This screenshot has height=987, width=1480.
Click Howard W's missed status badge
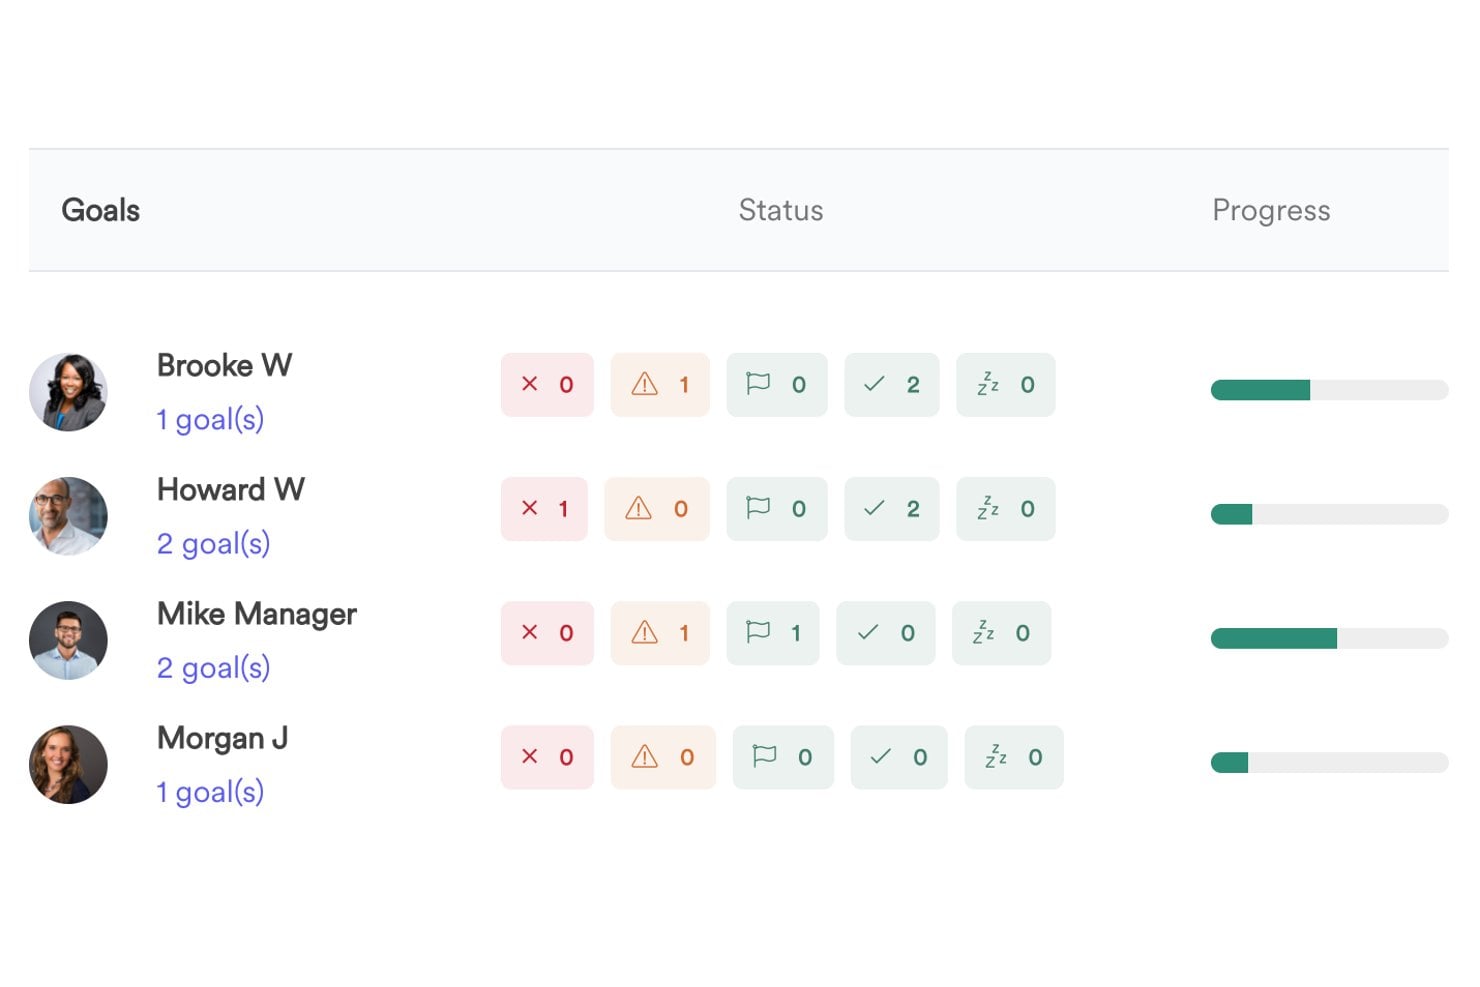point(544,509)
